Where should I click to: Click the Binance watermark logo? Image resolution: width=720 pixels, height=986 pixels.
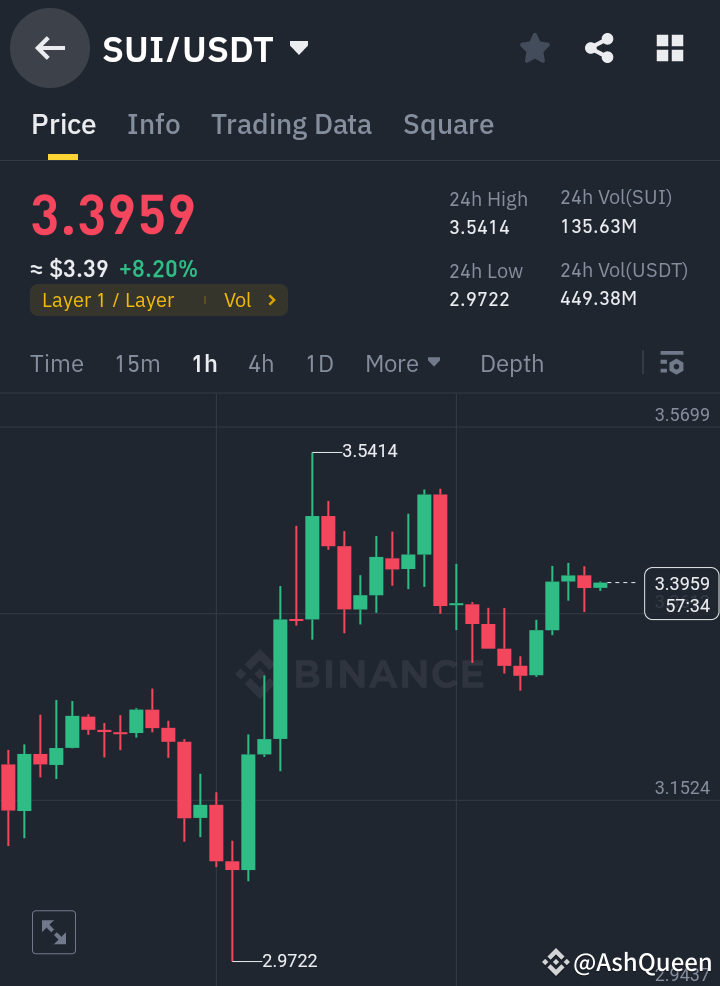pyautogui.click(x=362, y=674)
